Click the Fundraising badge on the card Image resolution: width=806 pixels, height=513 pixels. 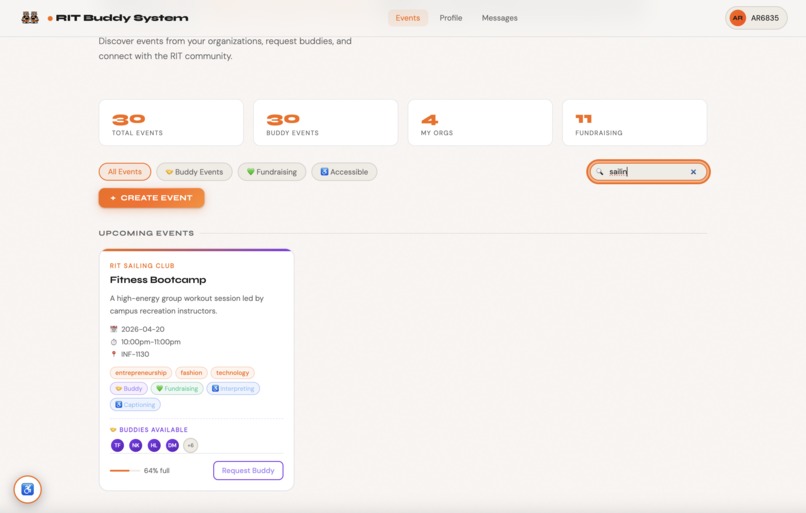click(177, 389)
